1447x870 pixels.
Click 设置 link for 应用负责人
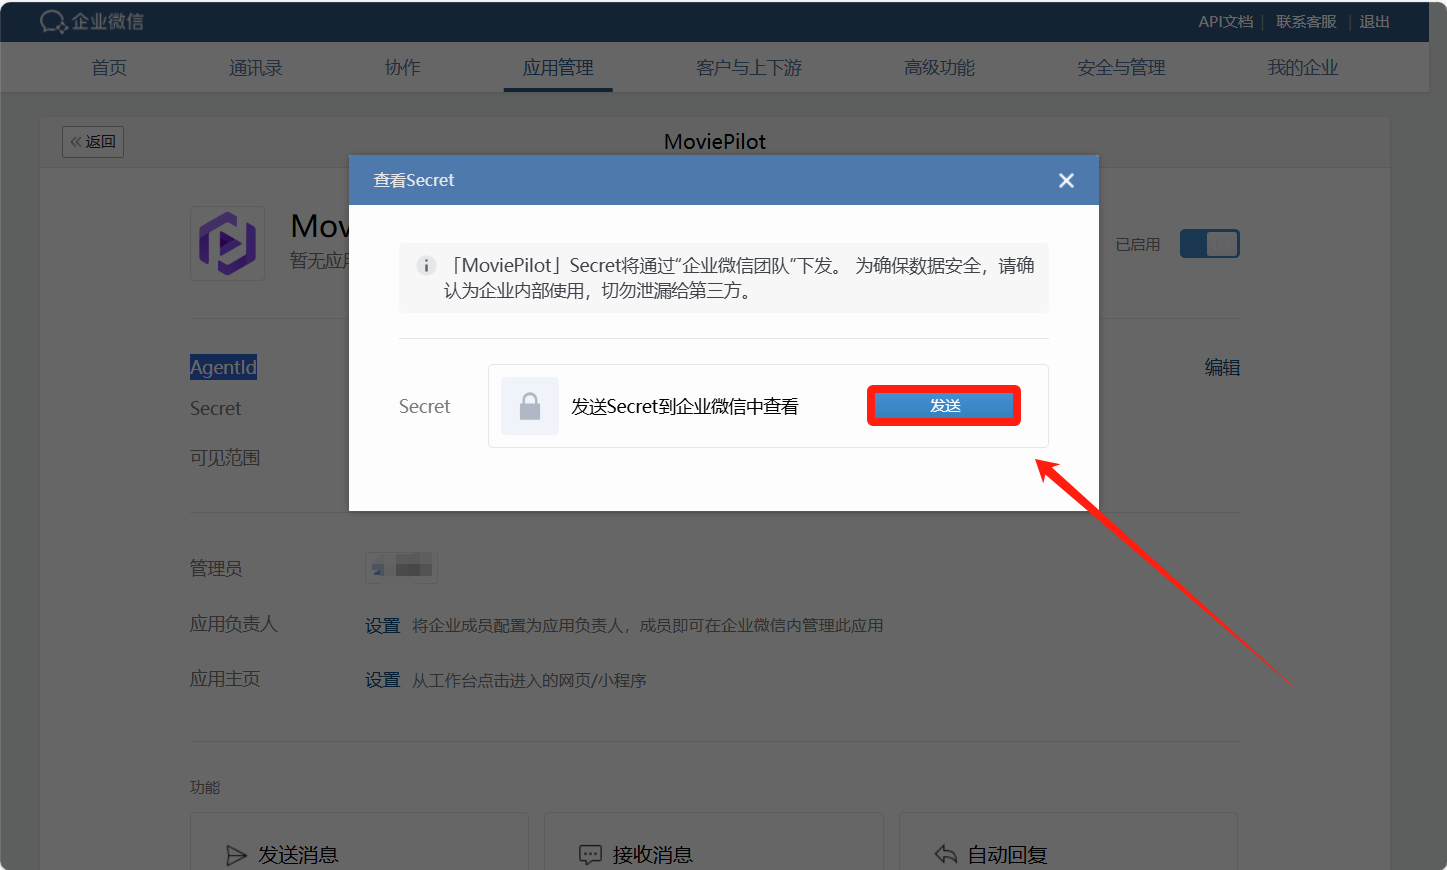(382, 626)
